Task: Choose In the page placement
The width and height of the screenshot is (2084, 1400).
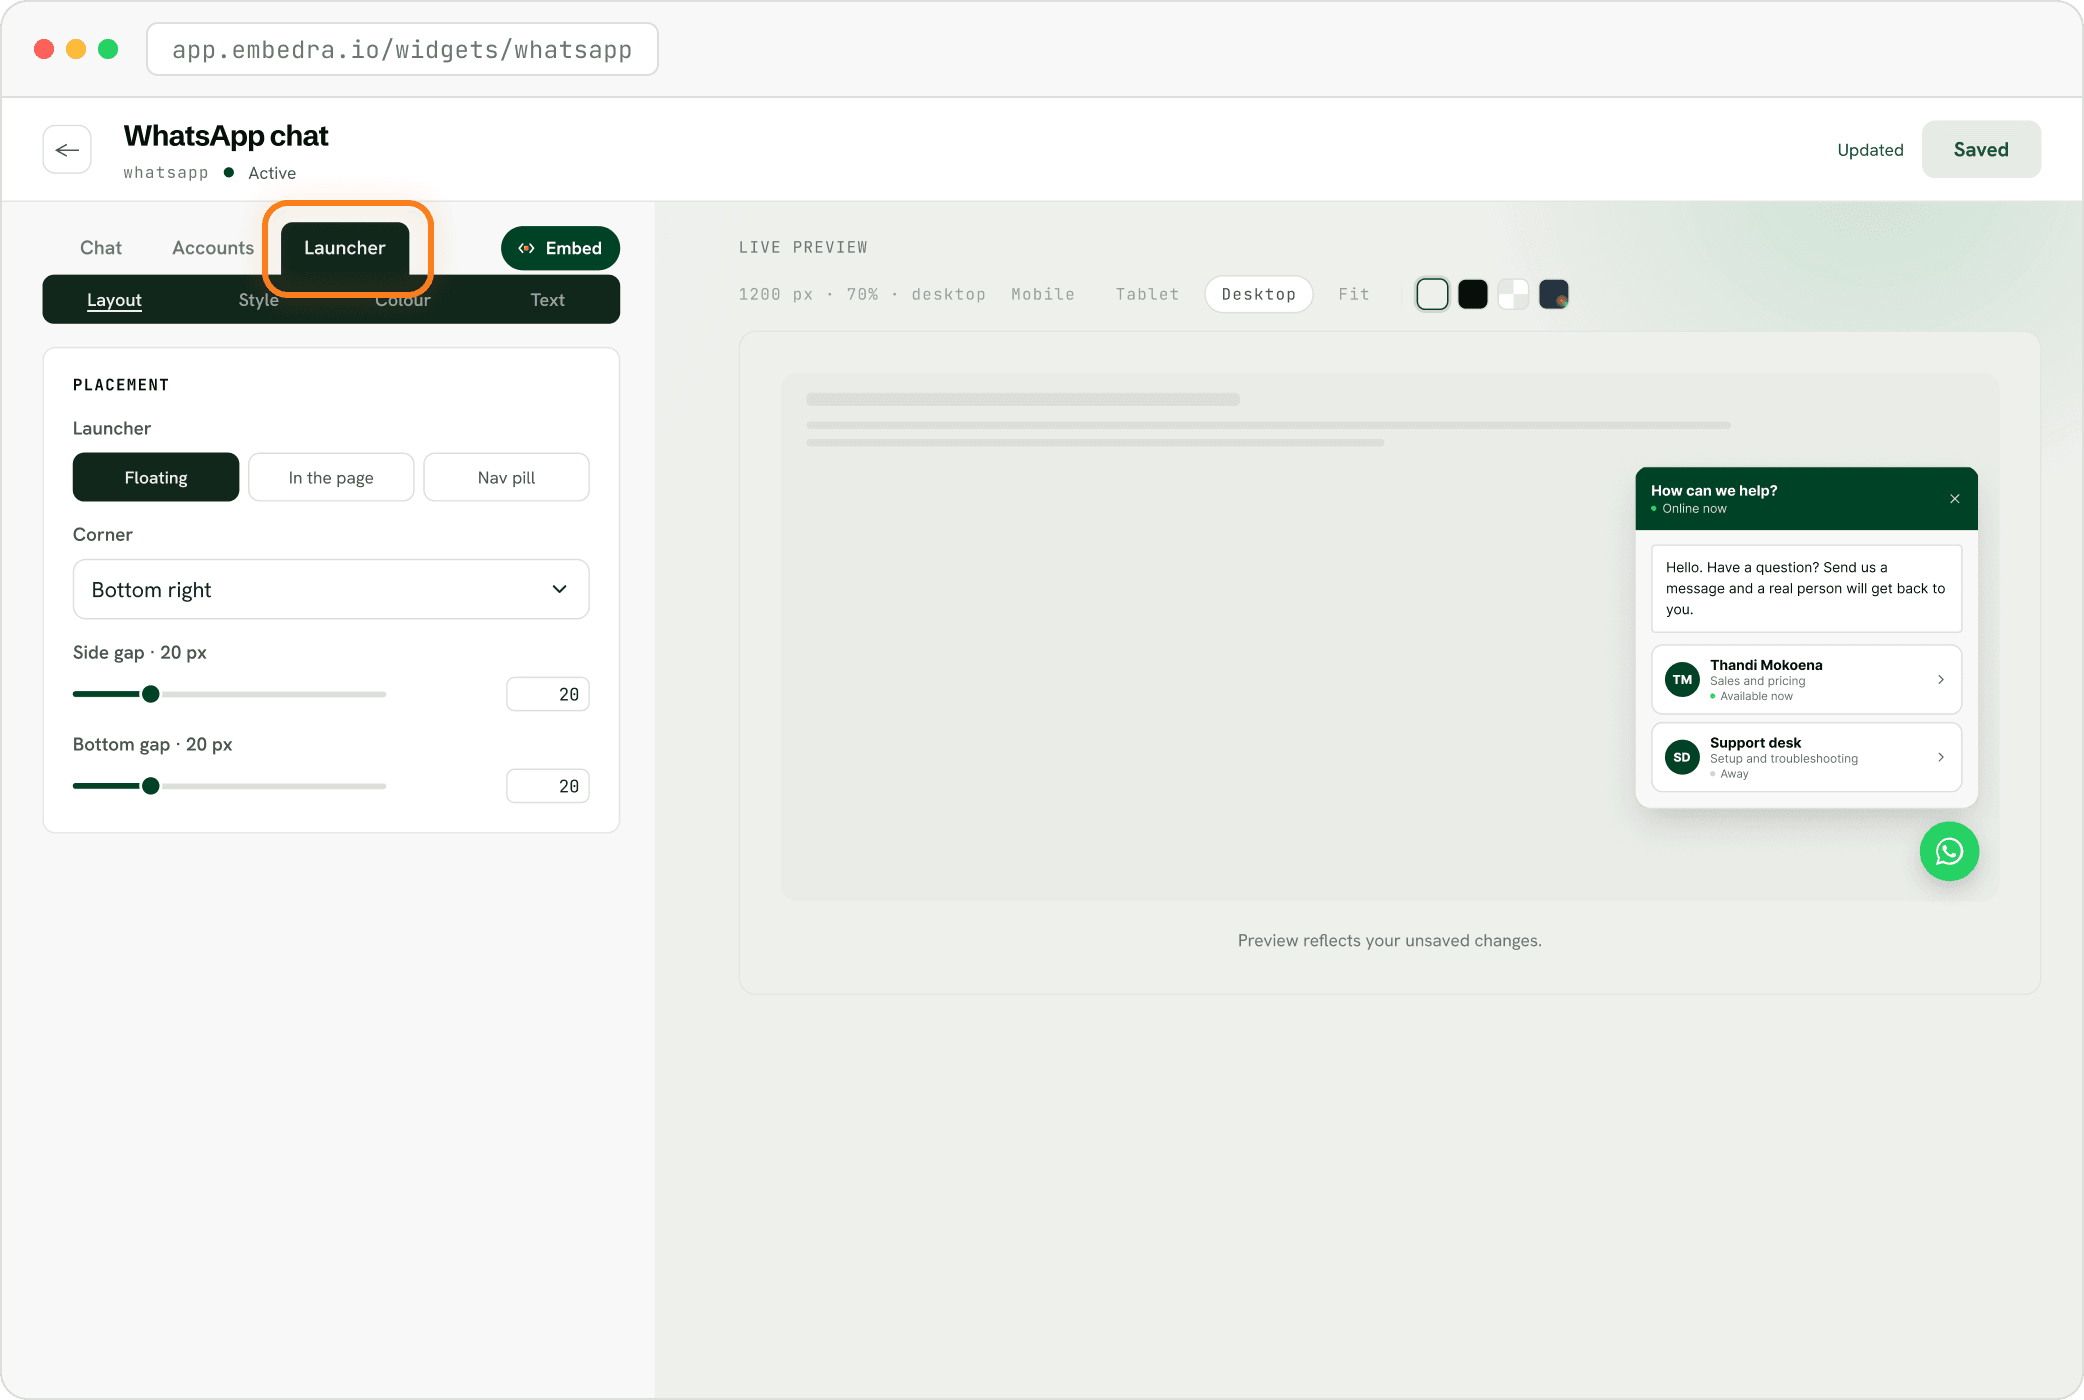Action: click(x=331, y=477)
